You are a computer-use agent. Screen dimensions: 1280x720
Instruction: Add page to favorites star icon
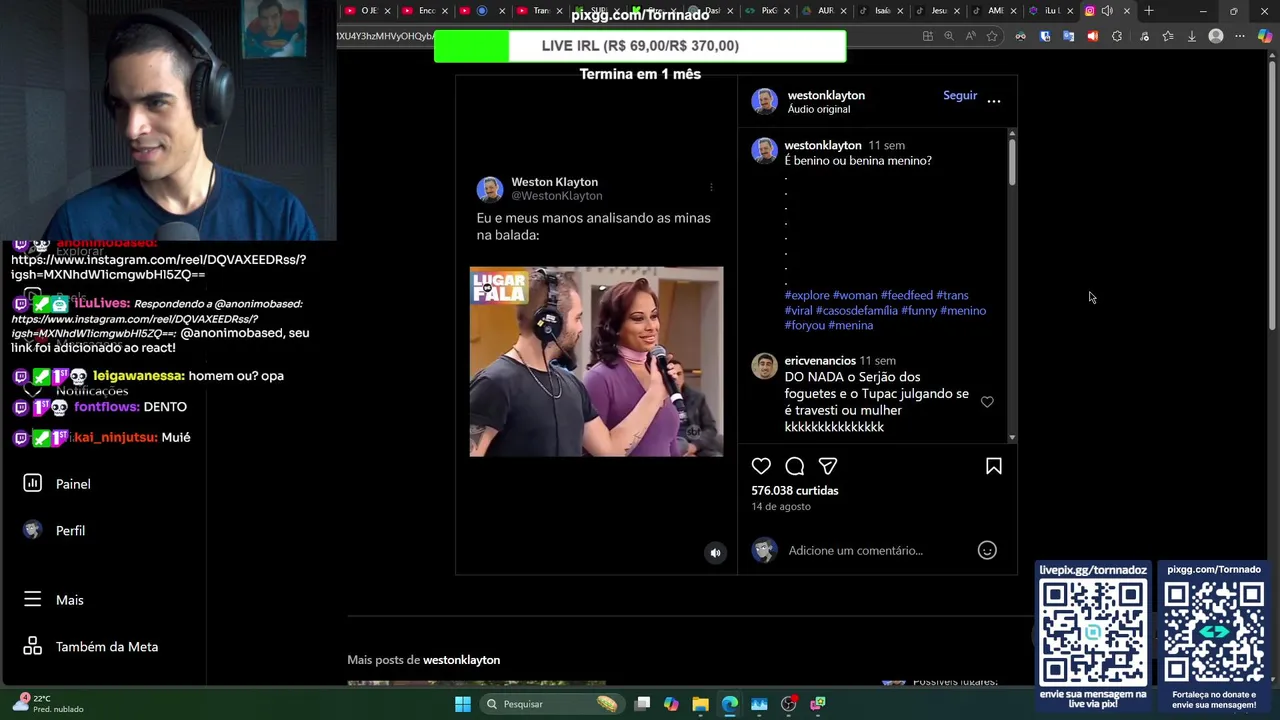[x=992, y=36]
